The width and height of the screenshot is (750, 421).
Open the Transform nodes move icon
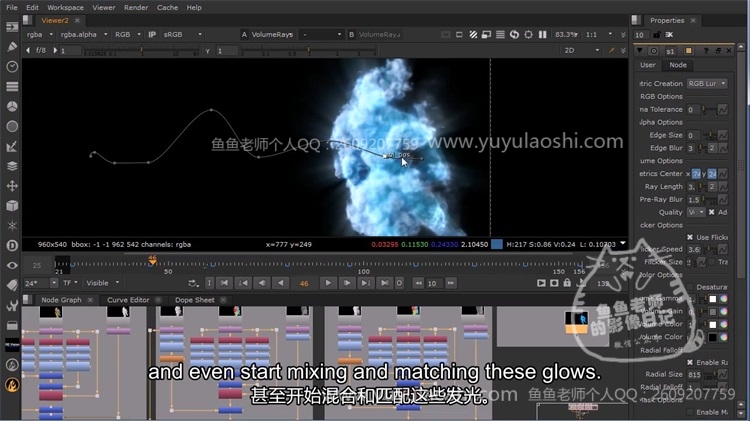click(x=12, y=186)
